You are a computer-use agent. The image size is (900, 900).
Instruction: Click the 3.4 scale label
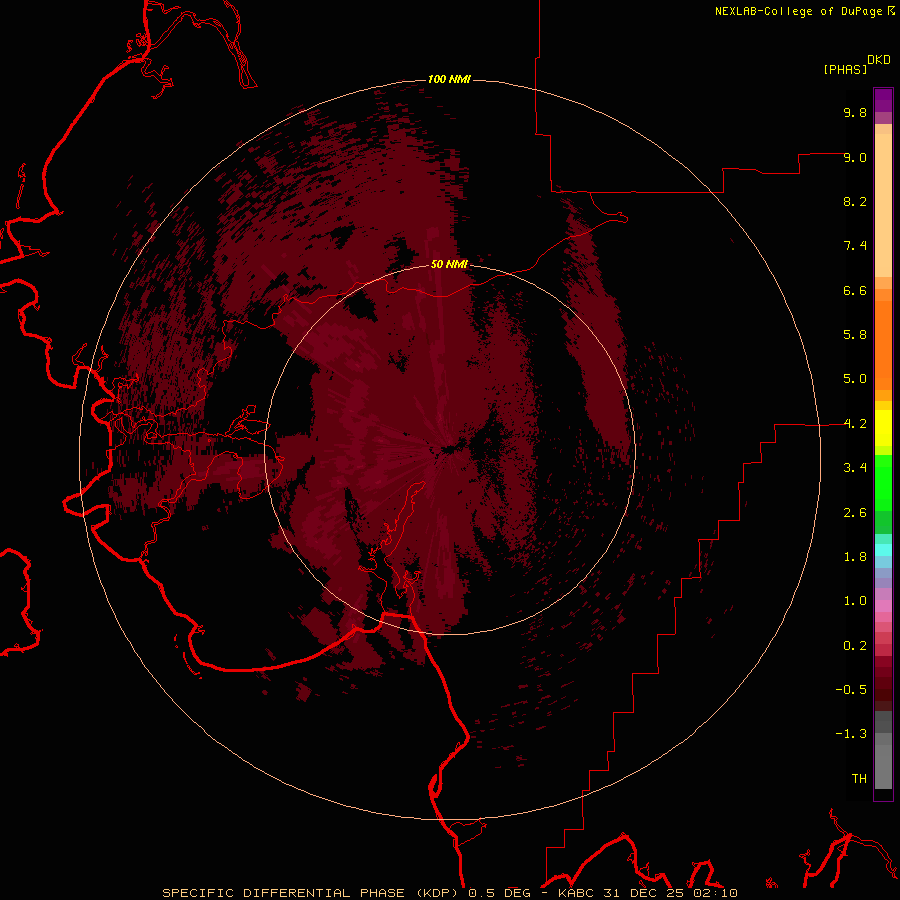click(x=855, y=468)
